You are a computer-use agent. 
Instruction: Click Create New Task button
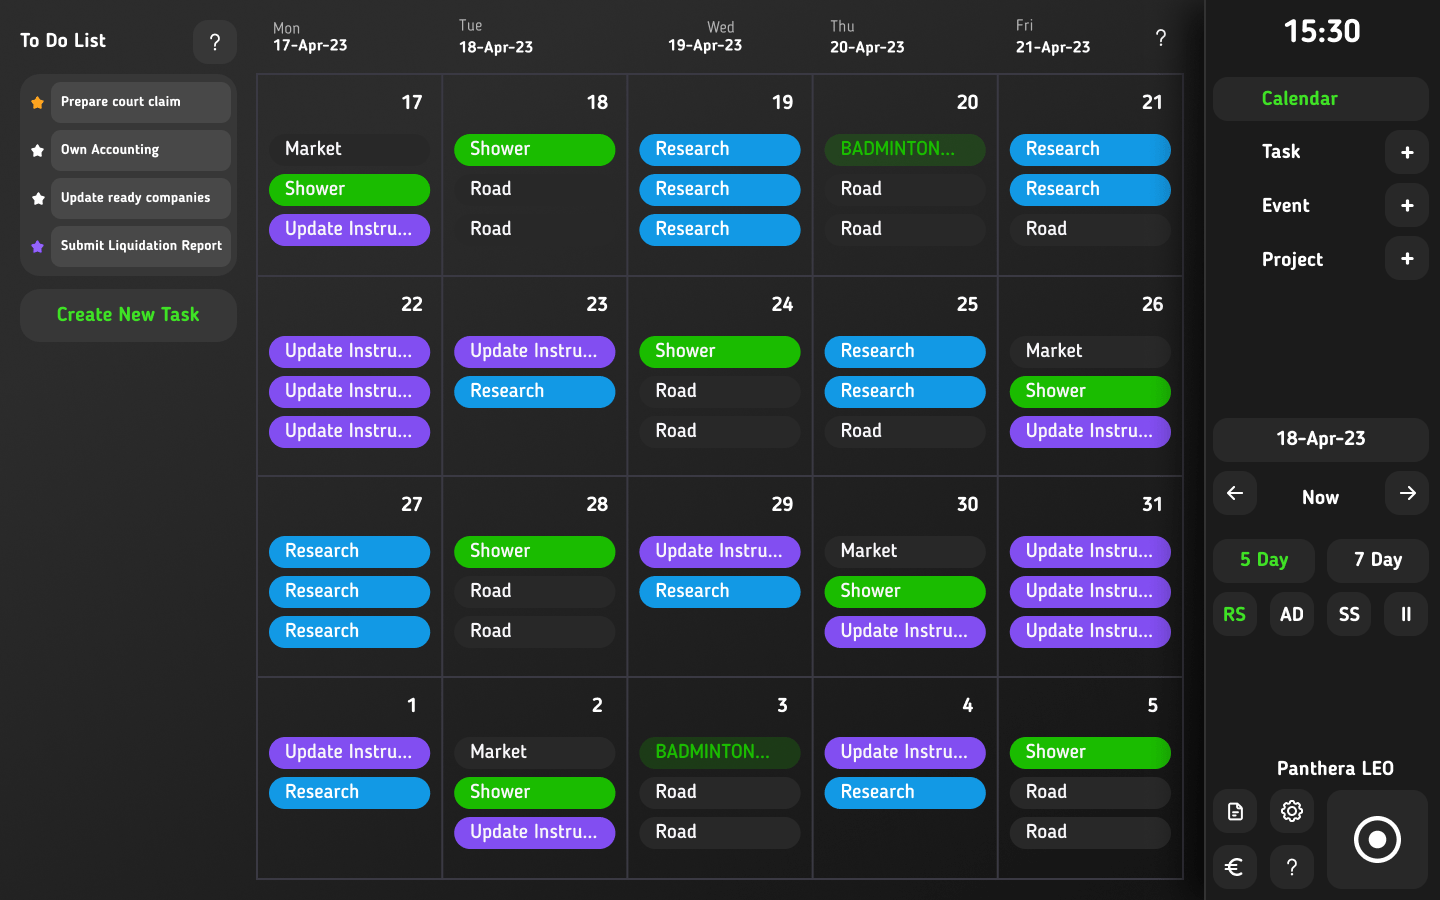[128, 315]
